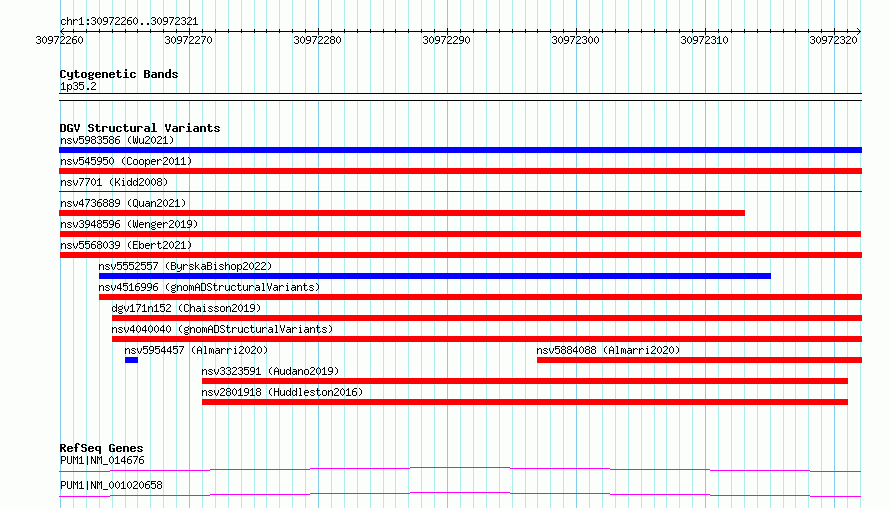
Task: Open nsv5552557 (ByrskaBishop2022) label
Action: point(185,266)
